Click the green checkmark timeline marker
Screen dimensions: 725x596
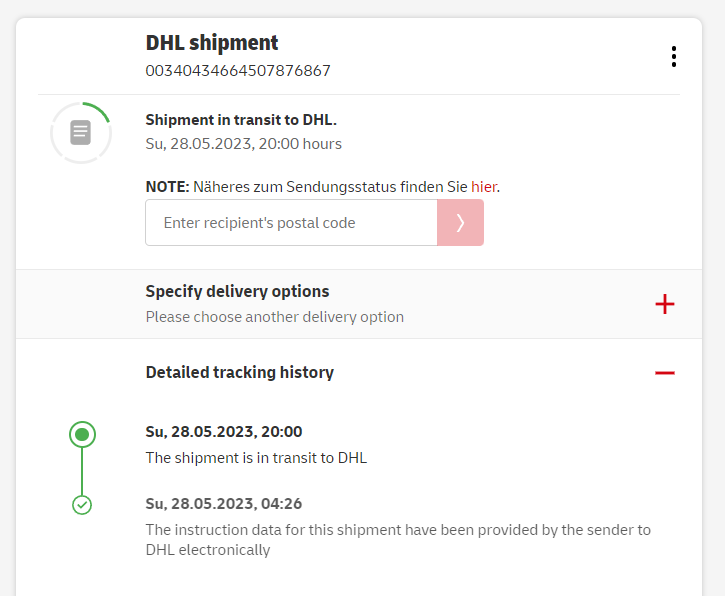(x=82, y=505)
